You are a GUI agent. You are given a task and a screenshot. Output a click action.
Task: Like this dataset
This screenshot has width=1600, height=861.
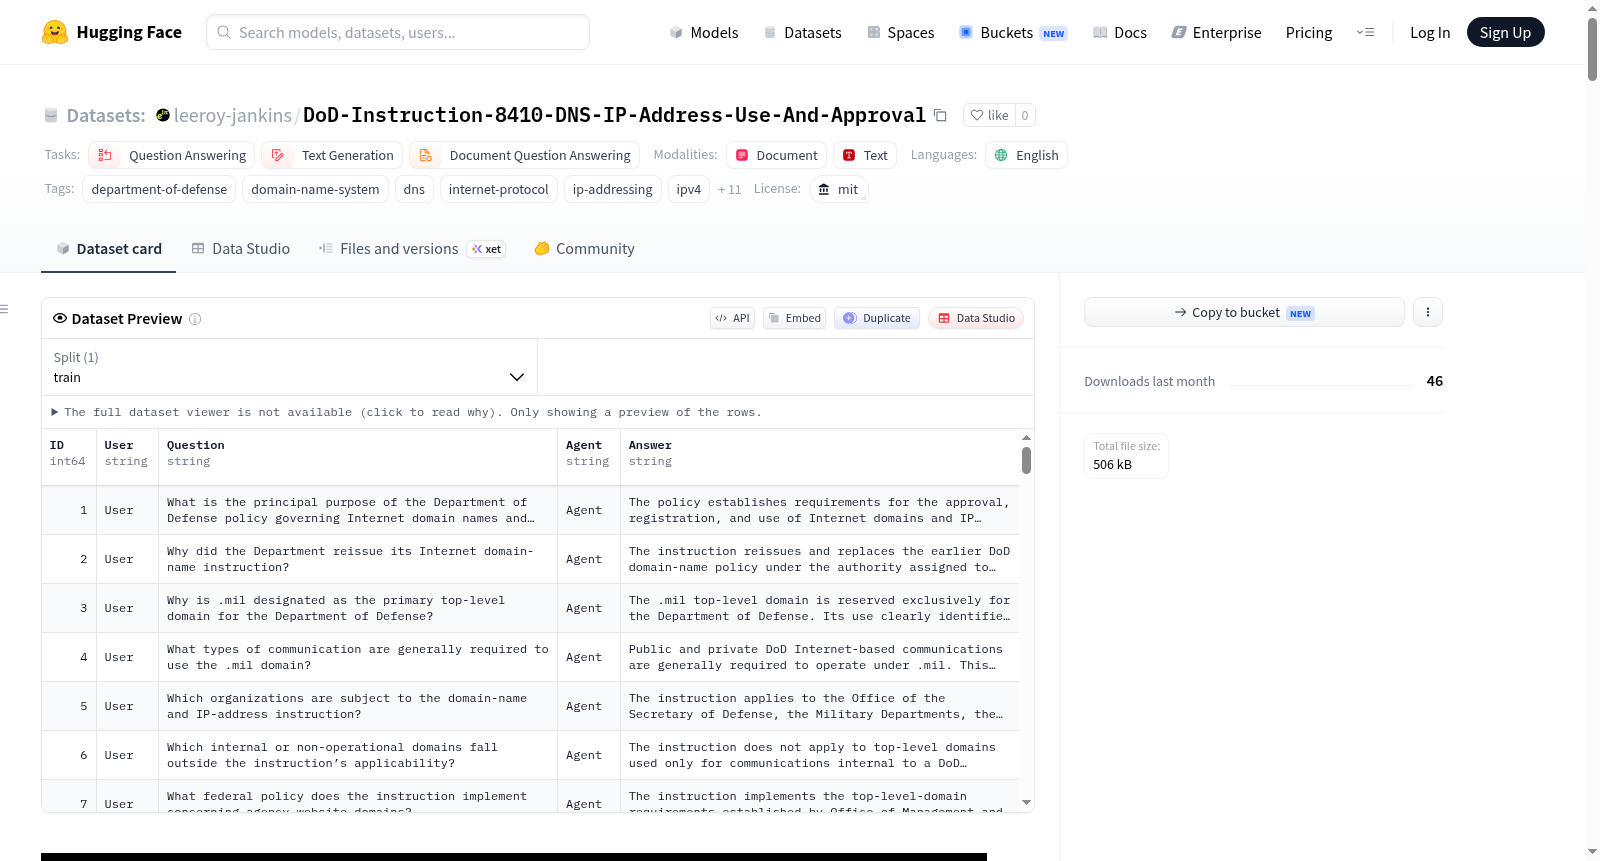[x=989, y=115]
